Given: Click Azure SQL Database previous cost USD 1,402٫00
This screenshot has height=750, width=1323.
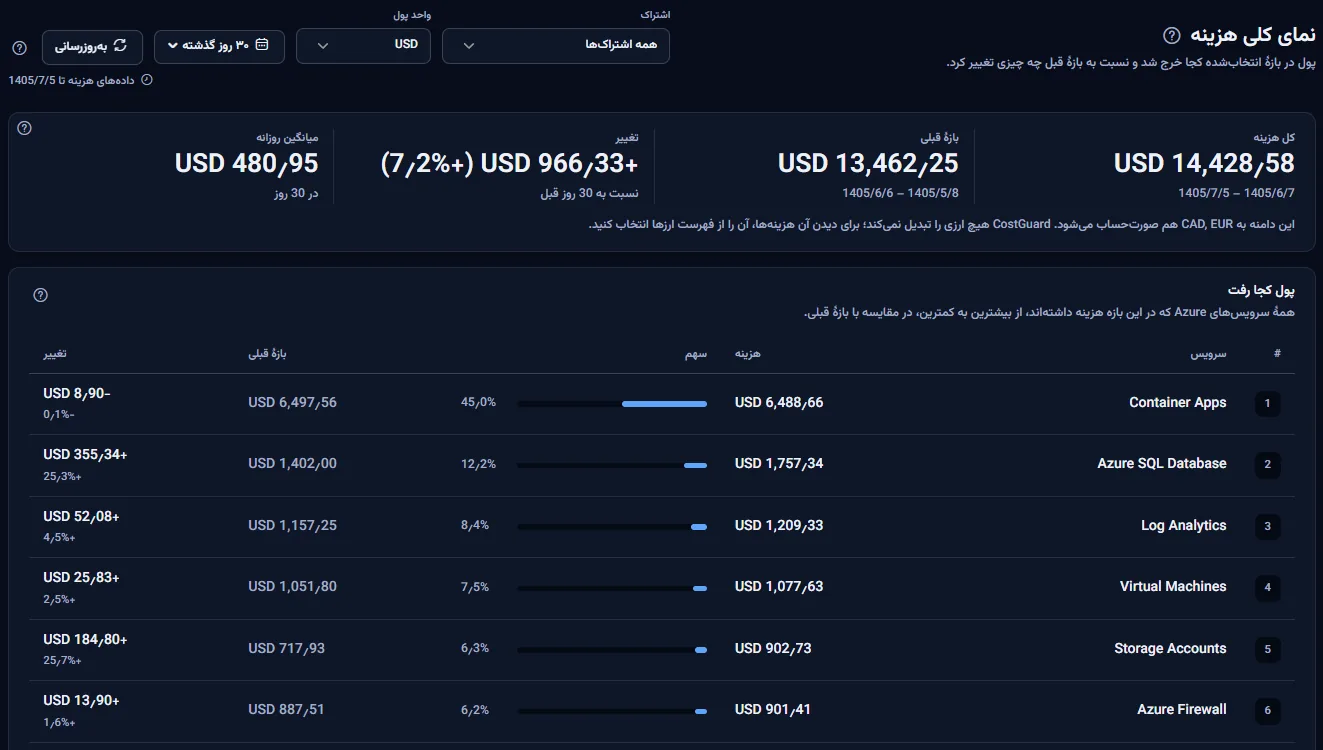Looking at the screenshot, I should click(x=292, y=464).
